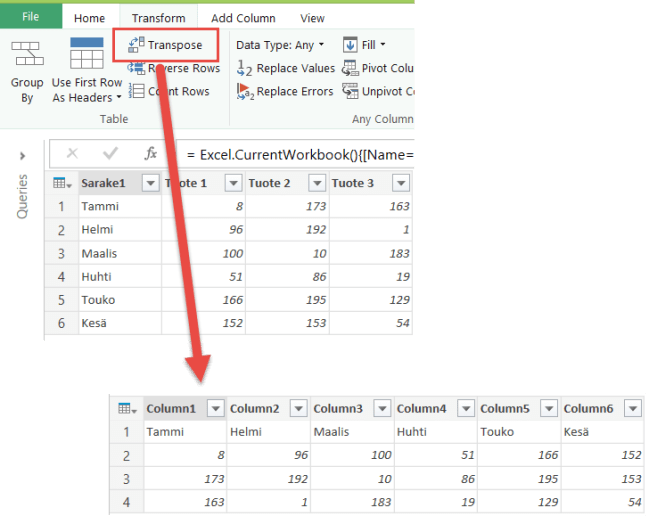Screen dimensions: 649x516
Task: Cancel formula edit with the X icon
Action: (x=72, y=154)
